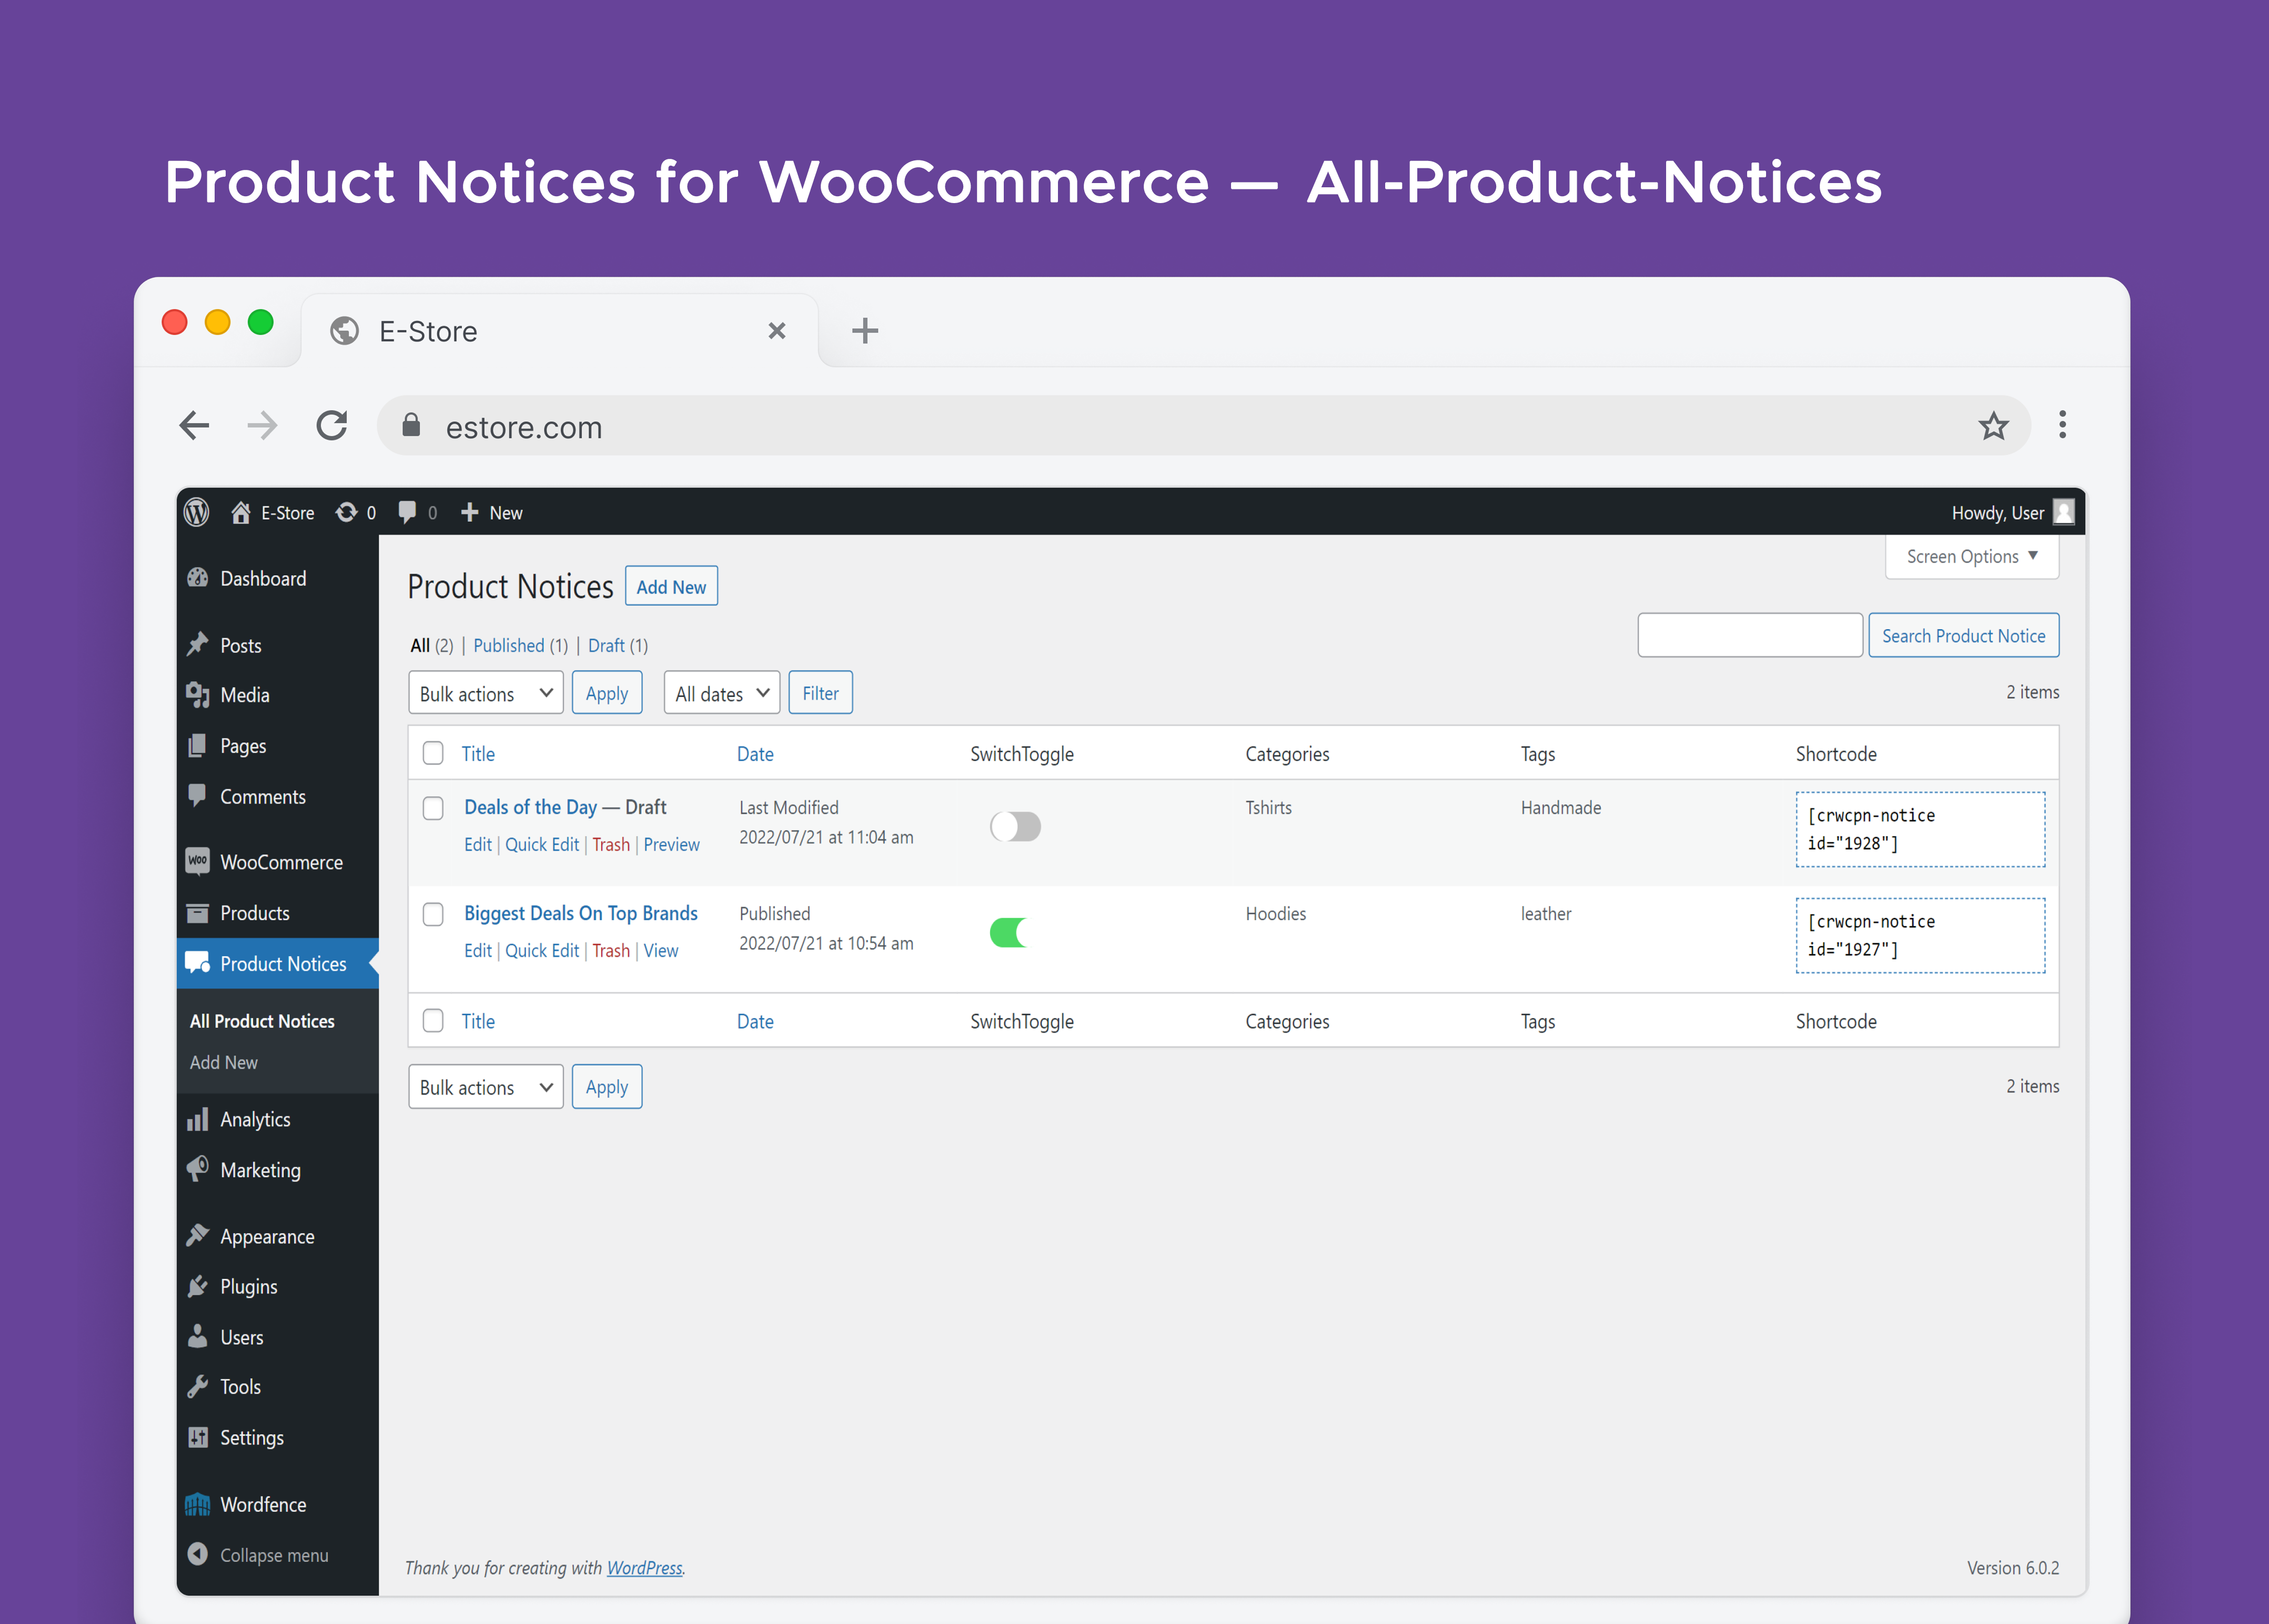The height and width of the screenshot is (1624, 2269).
Task: Click the Search Product Notice button
Action: click(x=1964, y=636)
